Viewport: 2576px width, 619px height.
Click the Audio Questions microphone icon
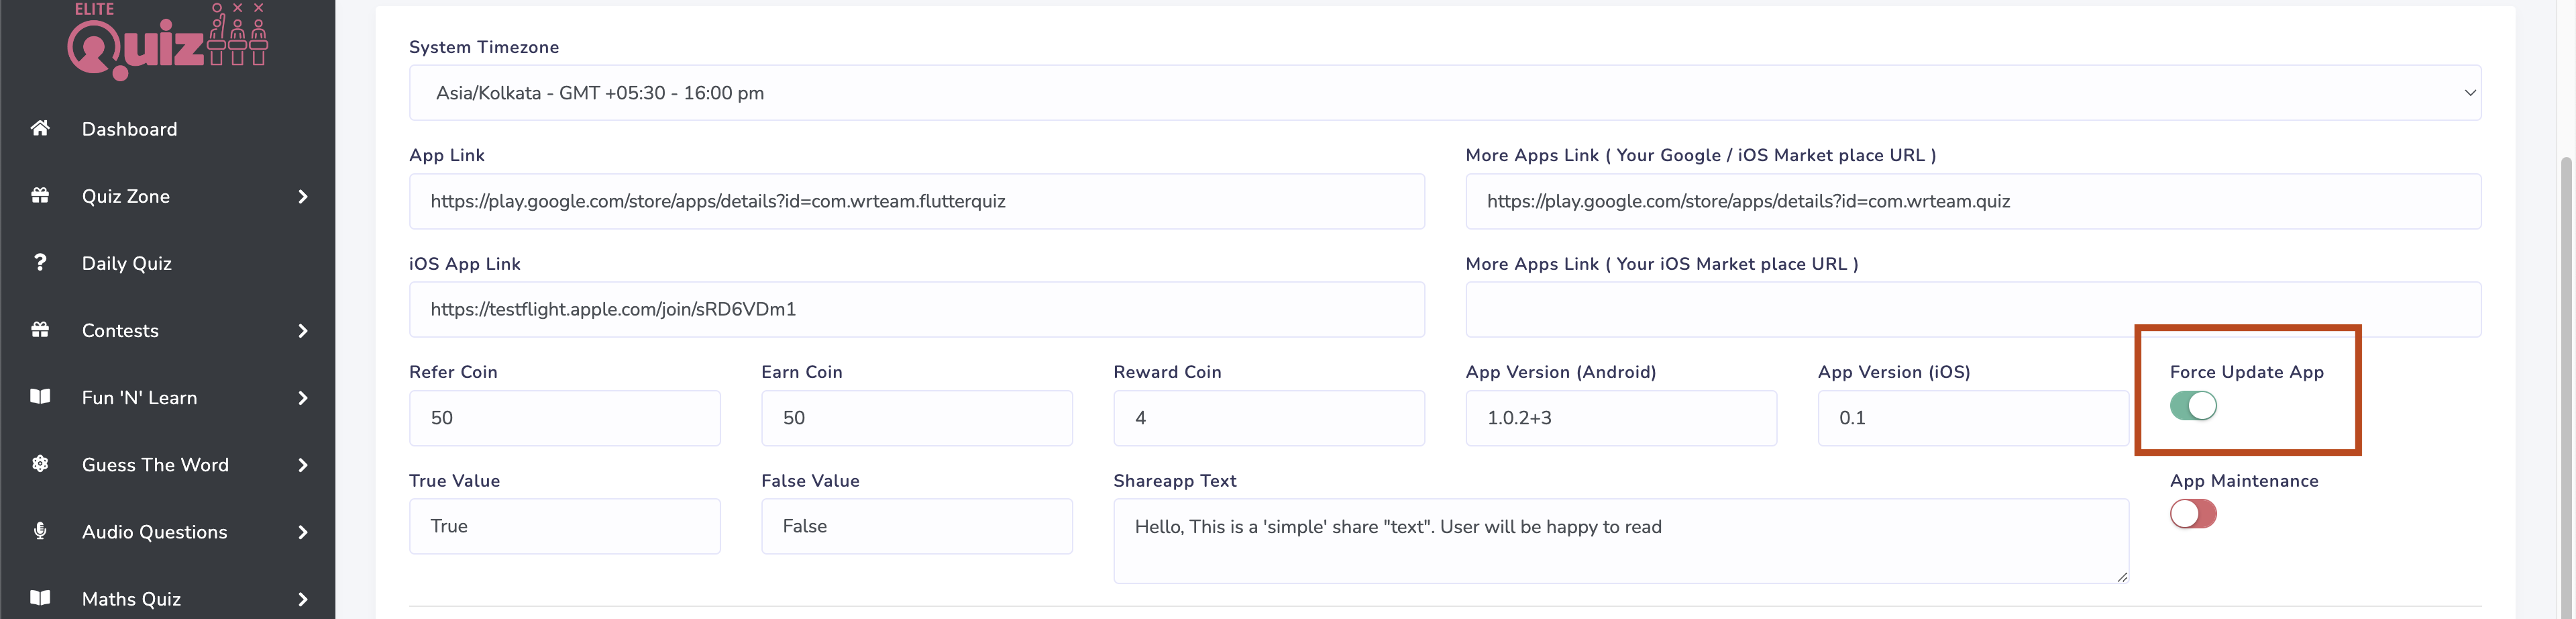[x=40, y=530]
